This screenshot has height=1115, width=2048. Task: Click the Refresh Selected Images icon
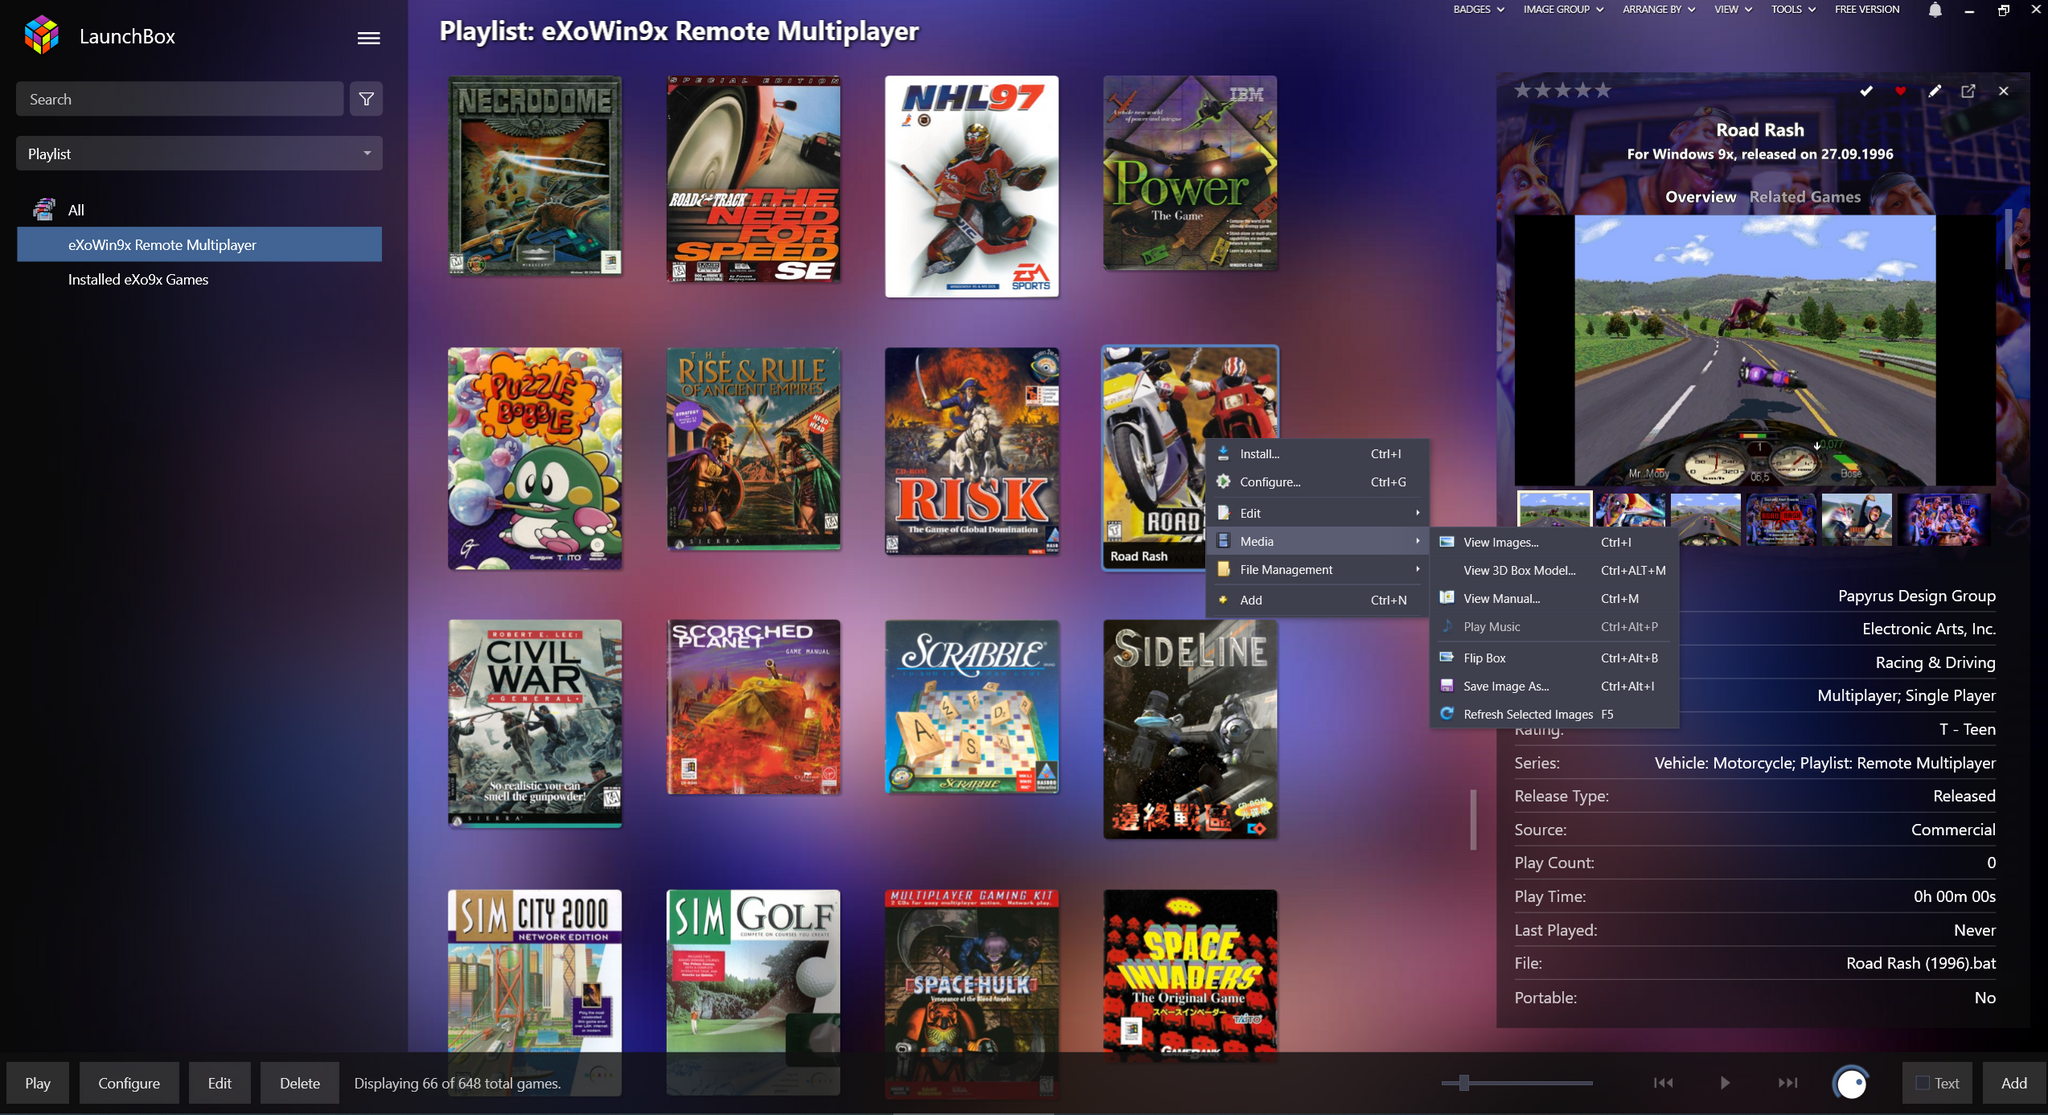click(1446, 714)
